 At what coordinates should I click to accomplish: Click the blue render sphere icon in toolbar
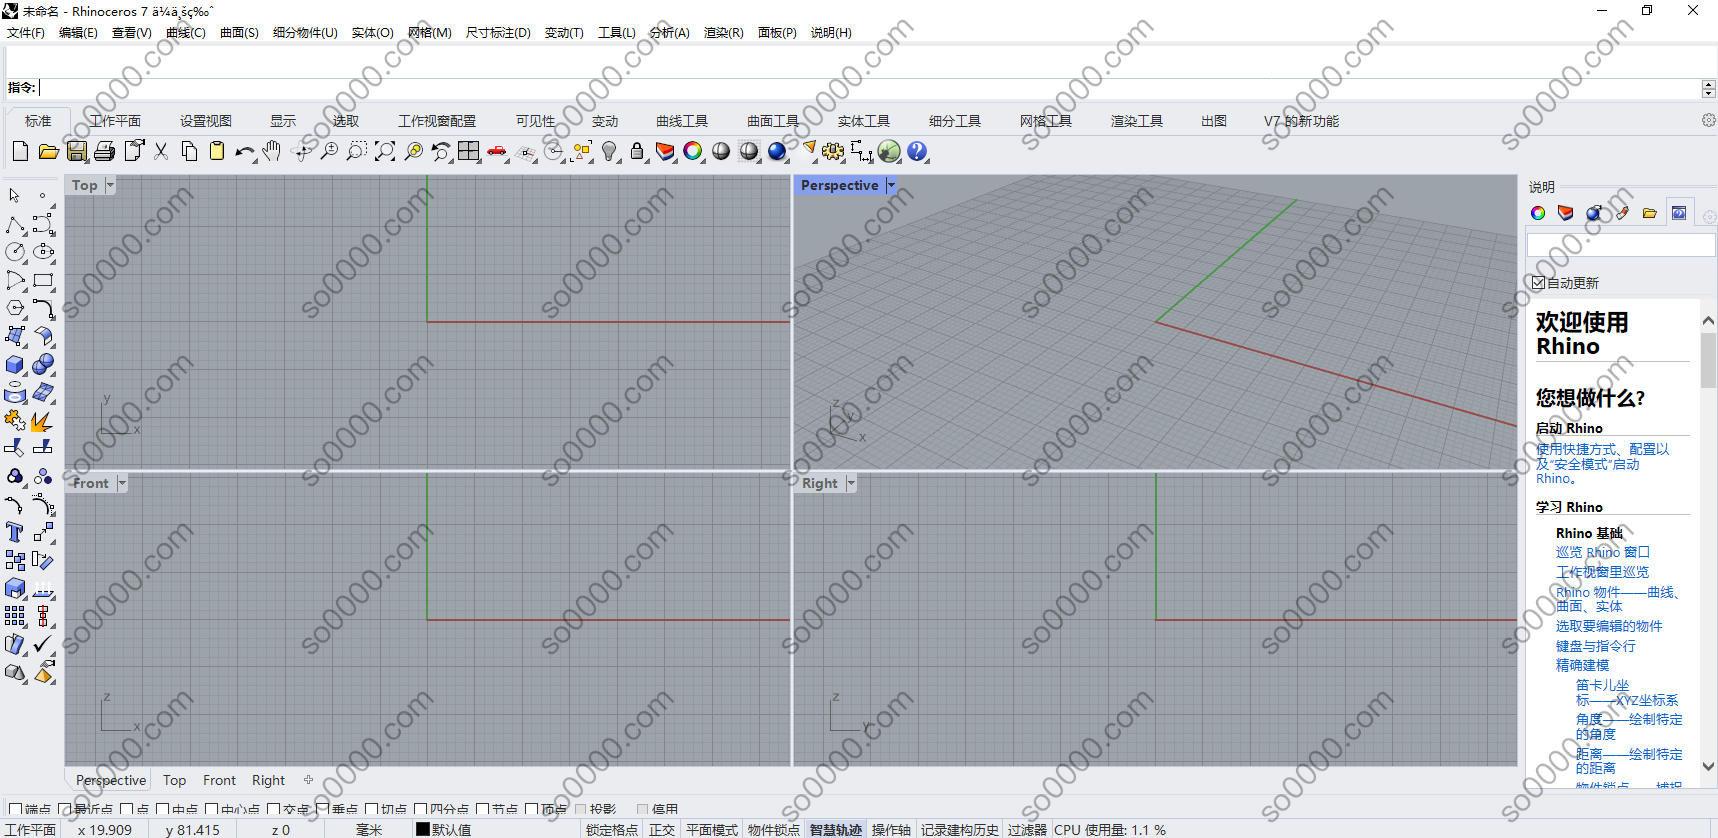[777, 151]
